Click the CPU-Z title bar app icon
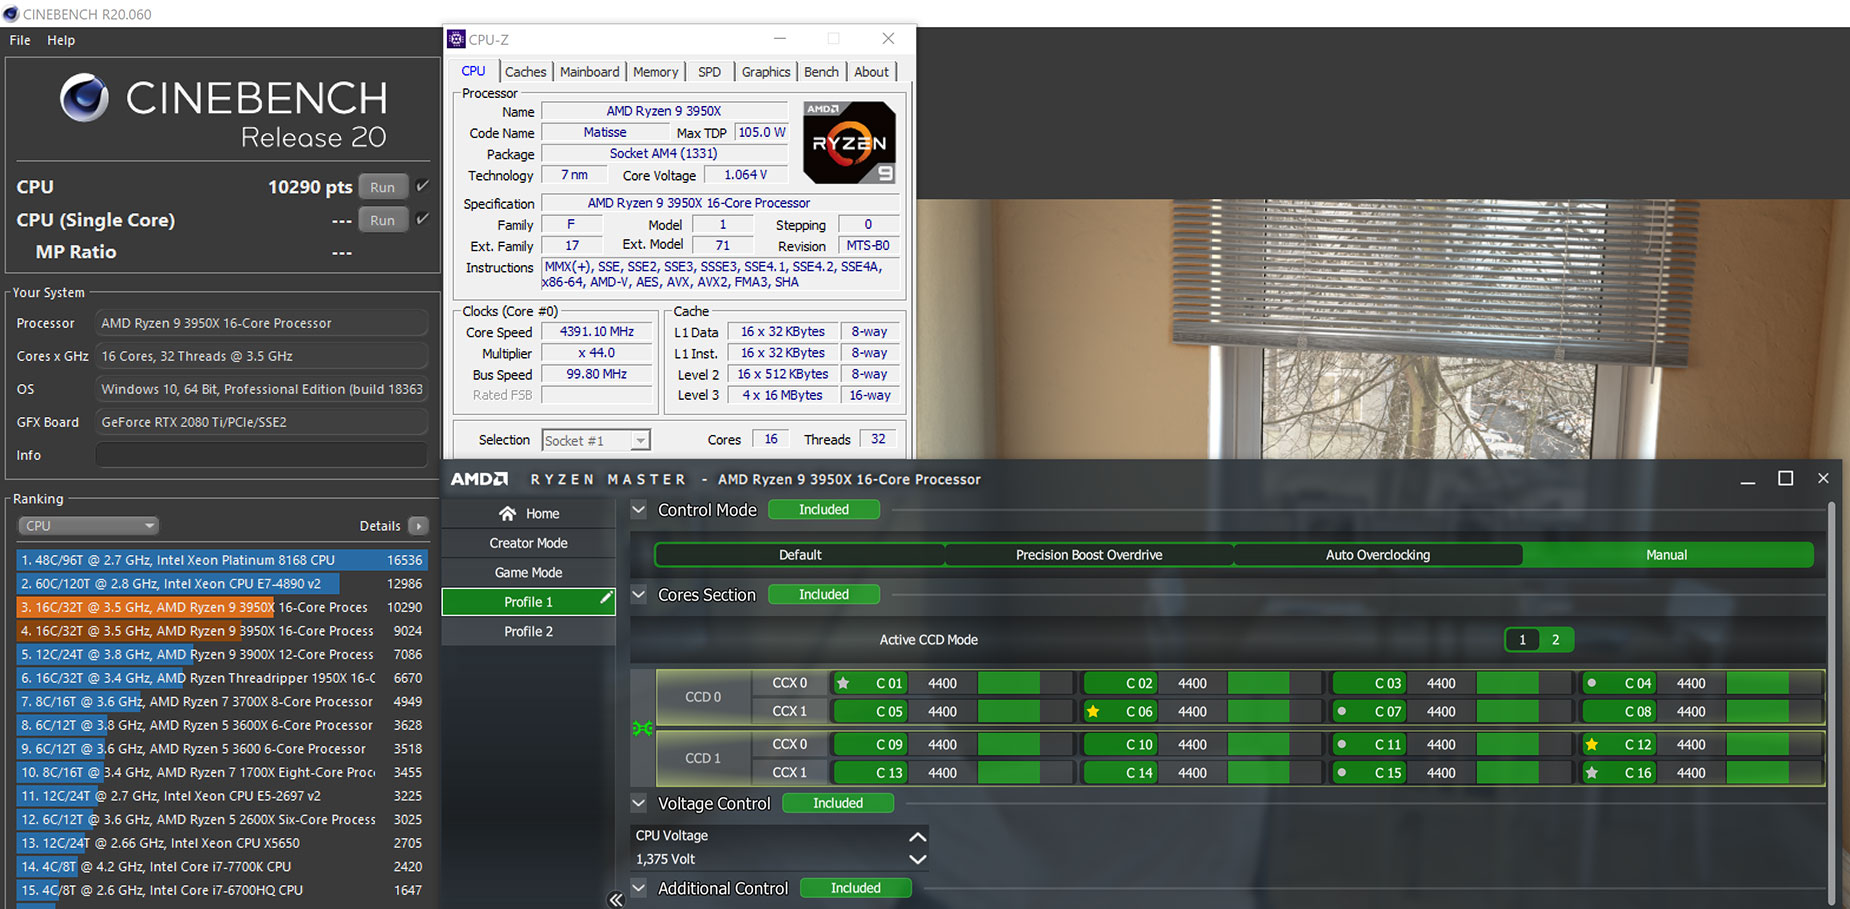The image size is (1850, 909). point(456,39)
